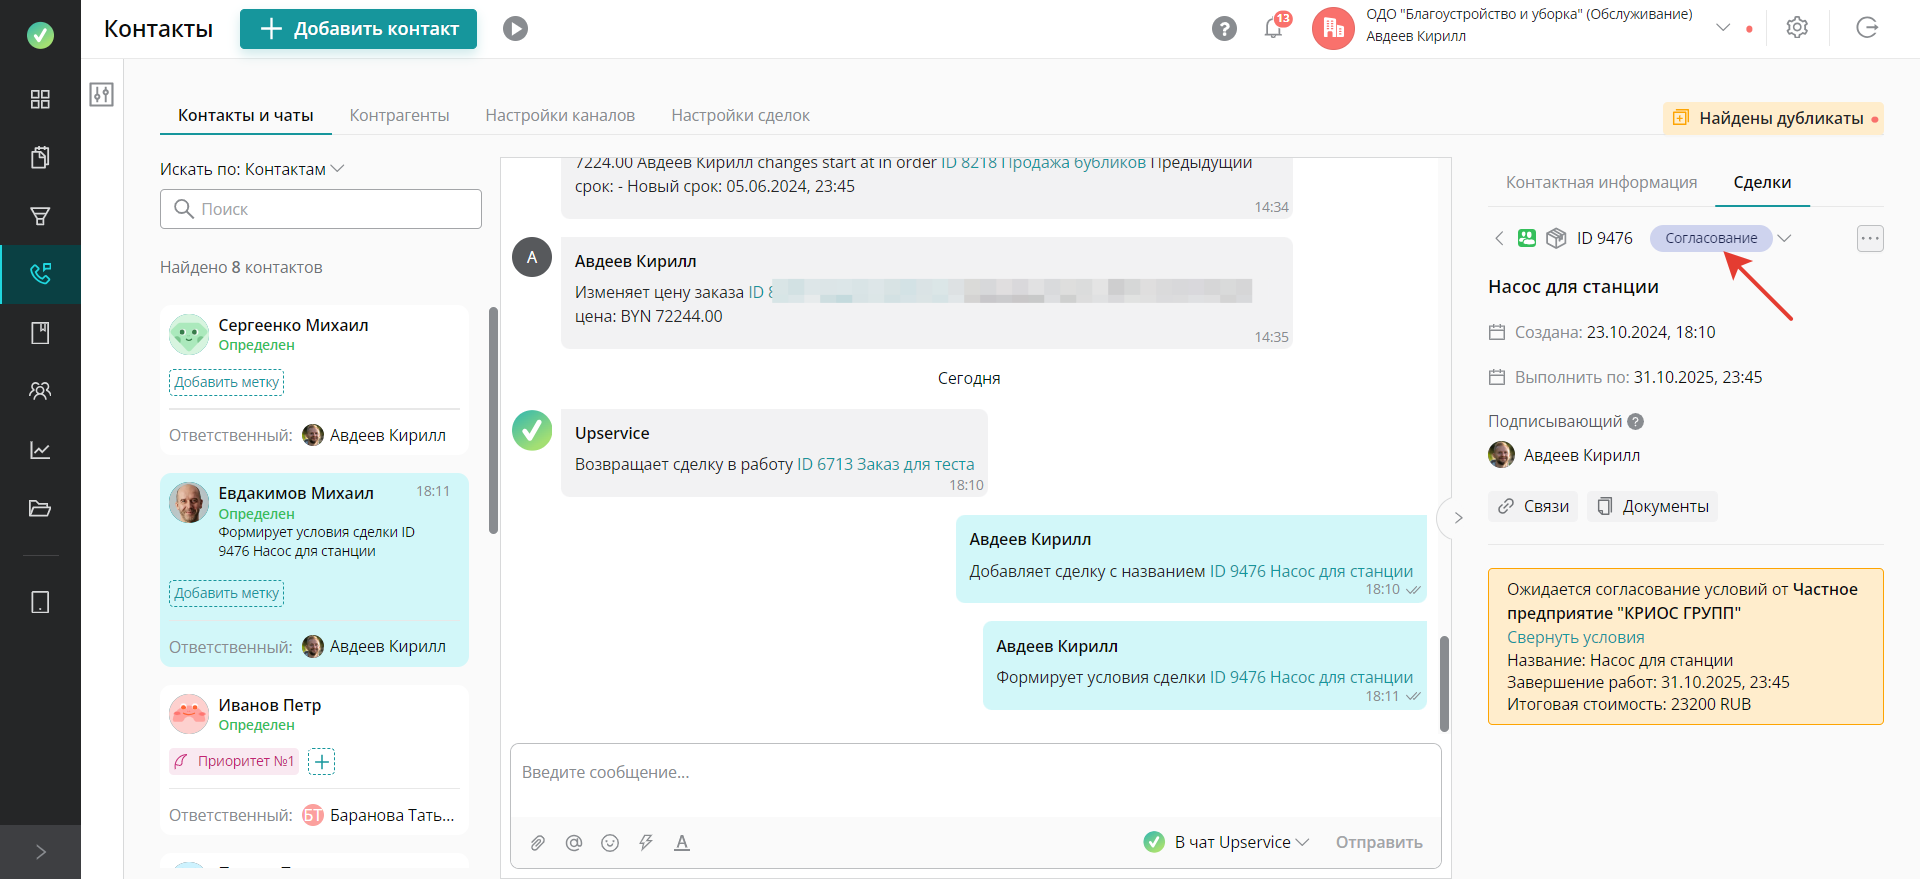The image size is (1920, 879).
Task: Click the Добавить контакт button
Action: click(x=358, y=29)
